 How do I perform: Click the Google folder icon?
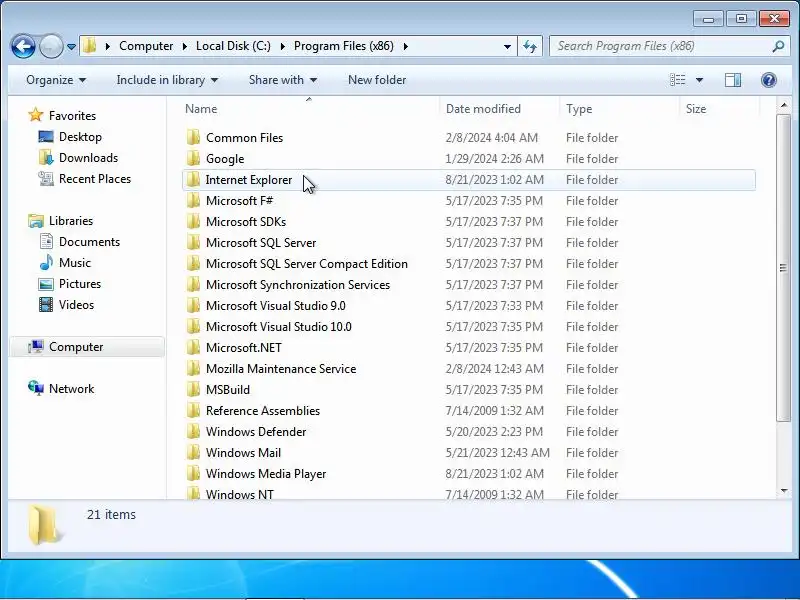[193, 158]
